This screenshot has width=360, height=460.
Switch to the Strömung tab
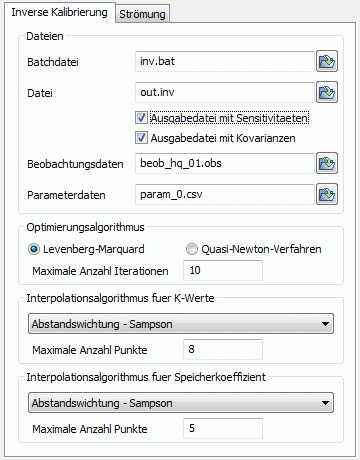142,14
